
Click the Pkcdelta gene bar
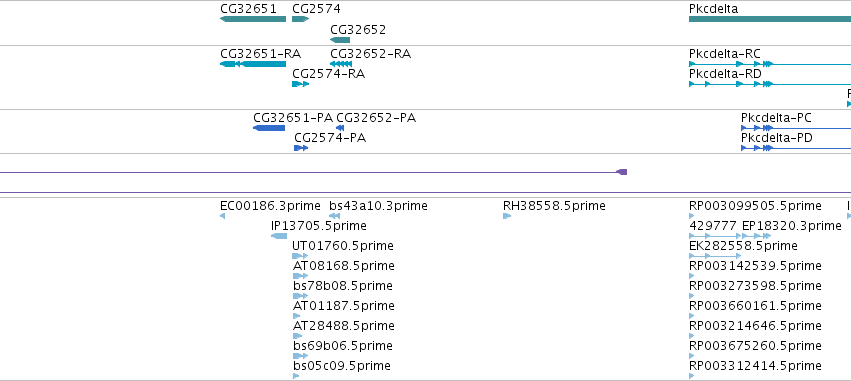point(770,19)
